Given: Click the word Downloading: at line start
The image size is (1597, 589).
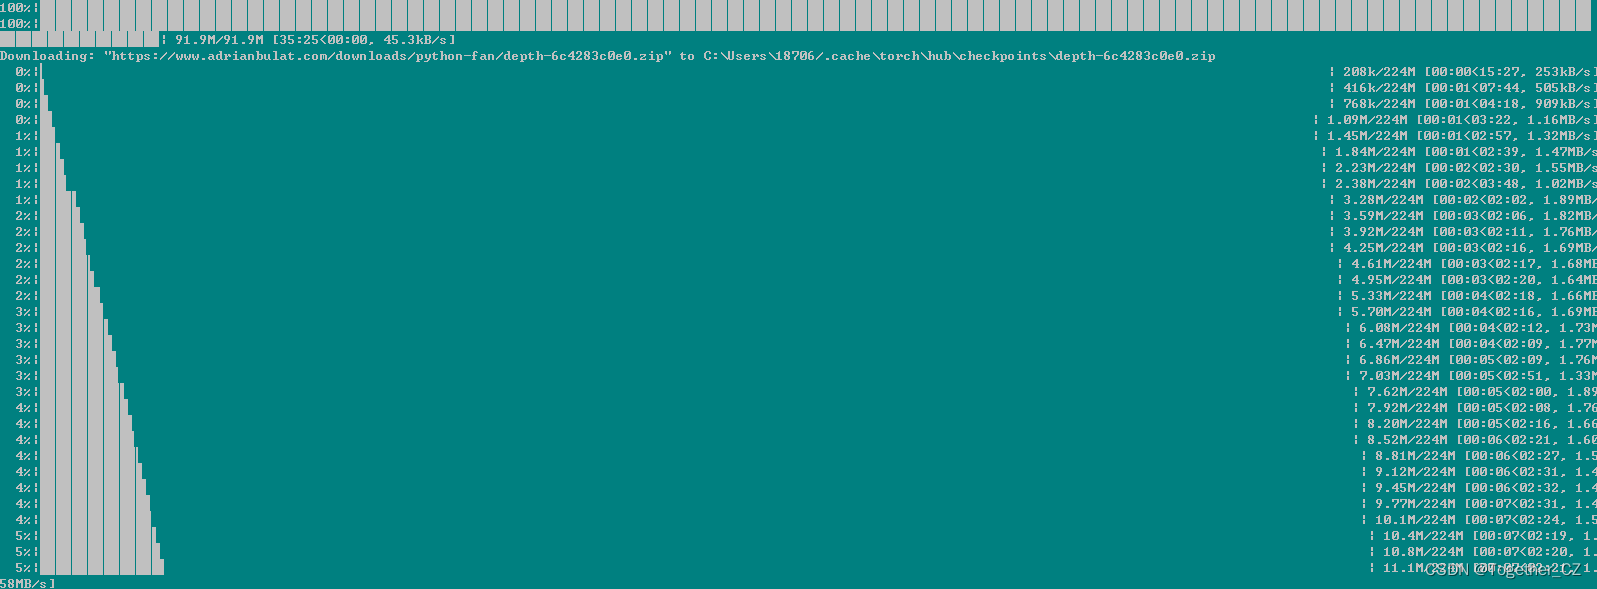Looking at the screenshot, I should (47, 56).
